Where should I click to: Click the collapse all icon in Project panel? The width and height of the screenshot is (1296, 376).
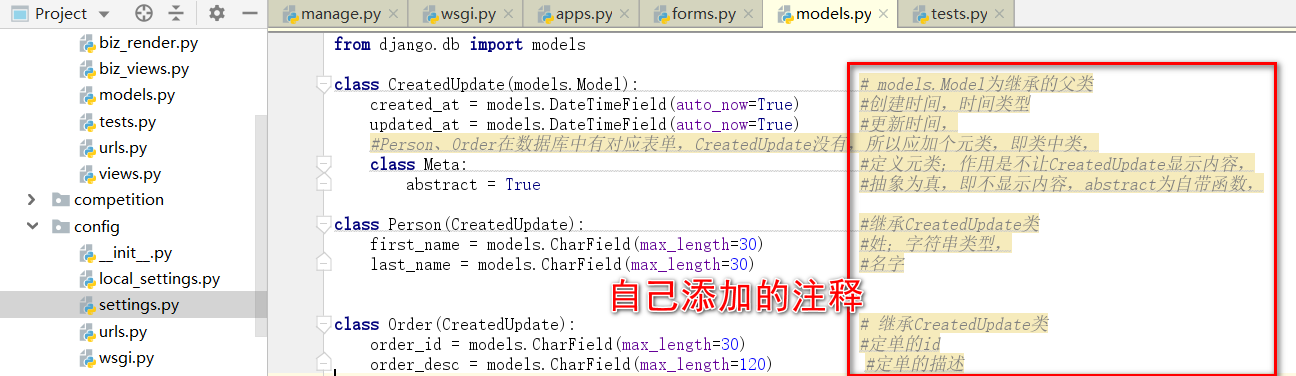(176, 14)
